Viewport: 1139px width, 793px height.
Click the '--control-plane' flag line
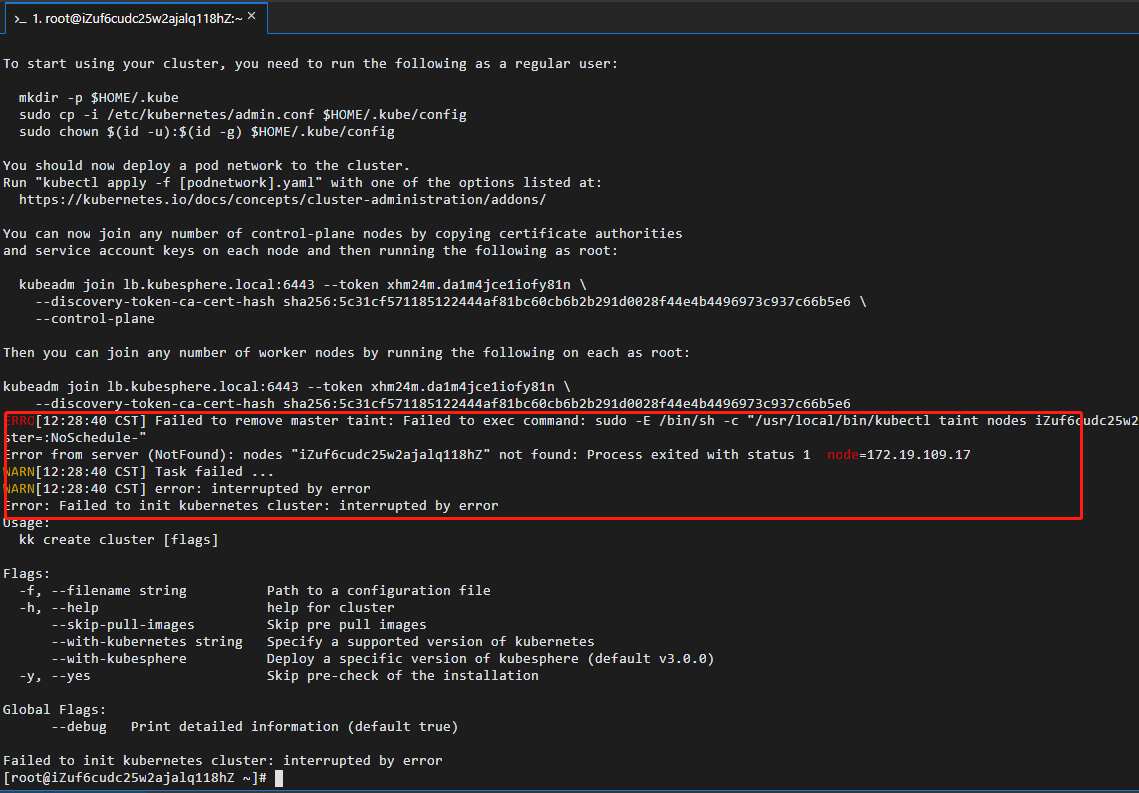coord(95,319)
